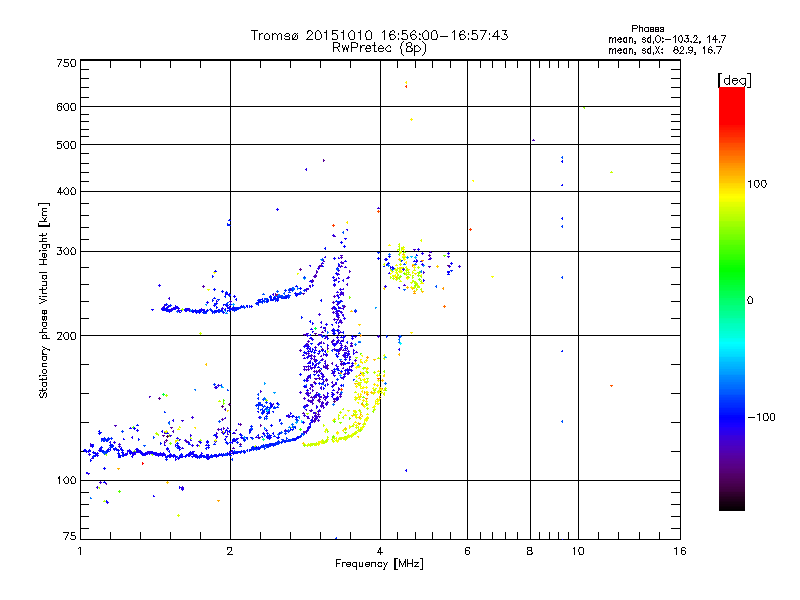This screenshot has width=800, height=600.
Task: Click the x-axis tick label '2'
Action: (230, 551)
